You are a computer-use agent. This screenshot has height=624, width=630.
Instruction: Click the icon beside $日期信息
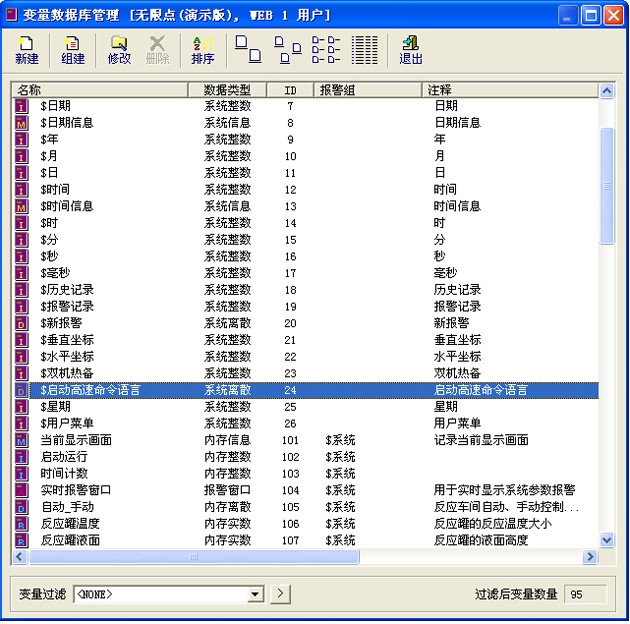click(21, 123)
